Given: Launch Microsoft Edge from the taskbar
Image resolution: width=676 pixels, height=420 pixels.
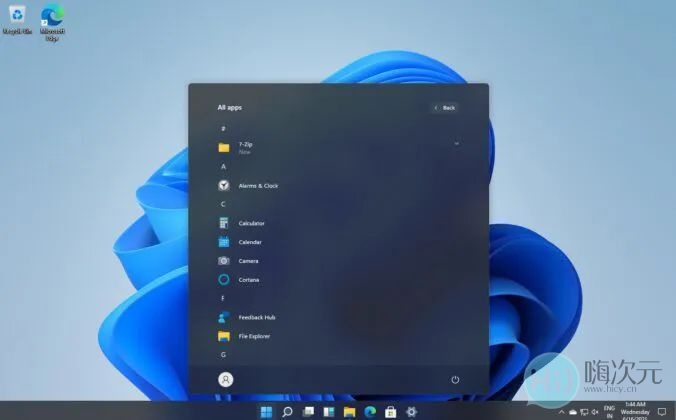Looking at the screenshot, I should coord(370,412).
